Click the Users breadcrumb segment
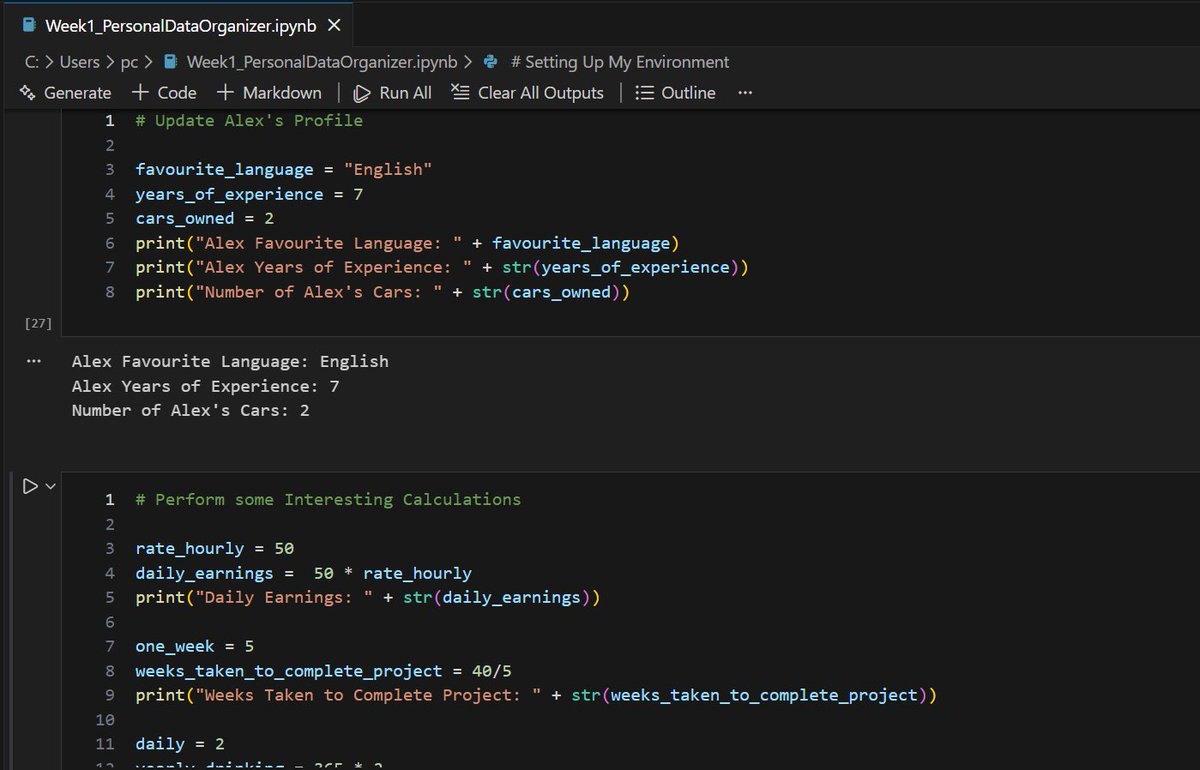 [80, 62]
